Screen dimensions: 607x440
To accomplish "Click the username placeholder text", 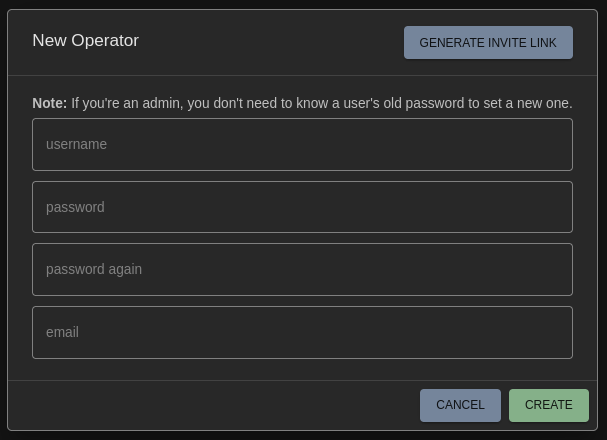I will [76, 144].
